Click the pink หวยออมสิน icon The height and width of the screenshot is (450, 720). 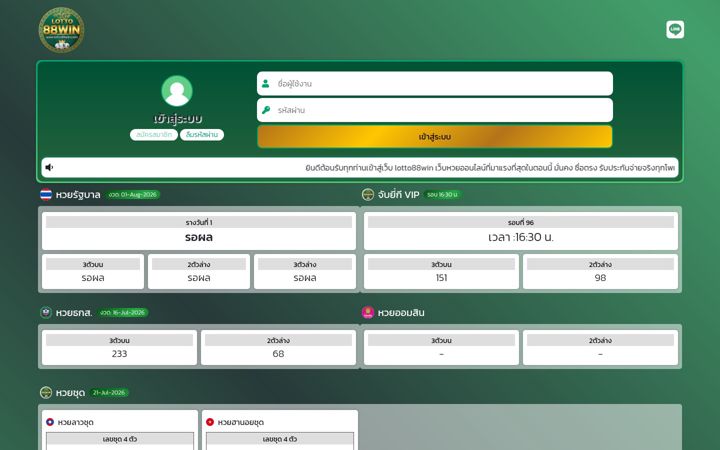tap(368, 313)
